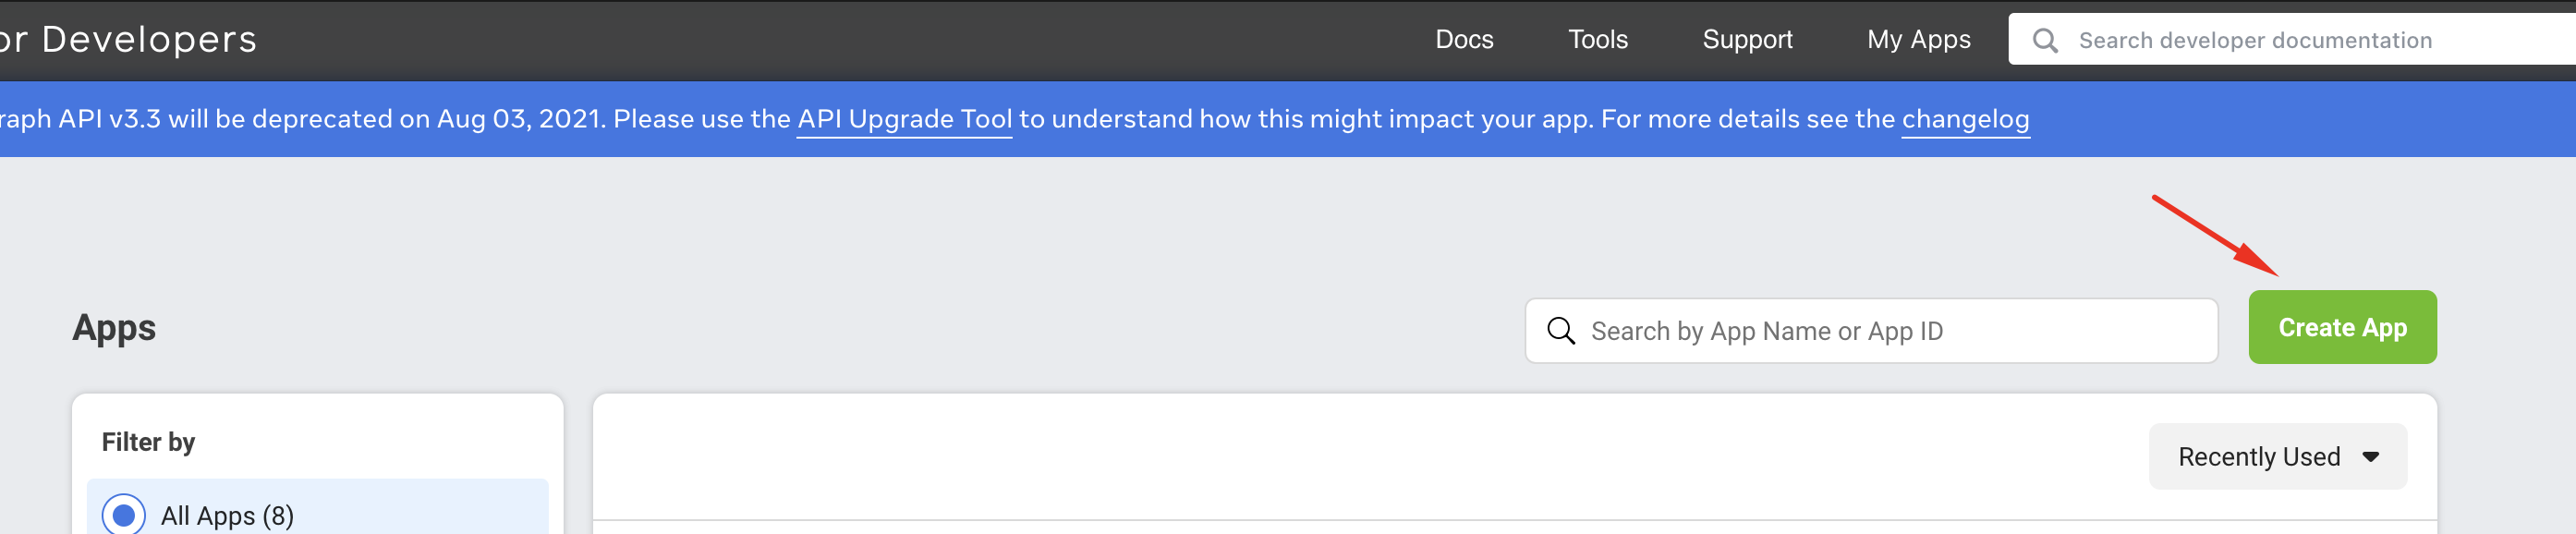The image size is (2576, 534).
Task: Focus the Search by App Name field
Action: coord(1871,331)
